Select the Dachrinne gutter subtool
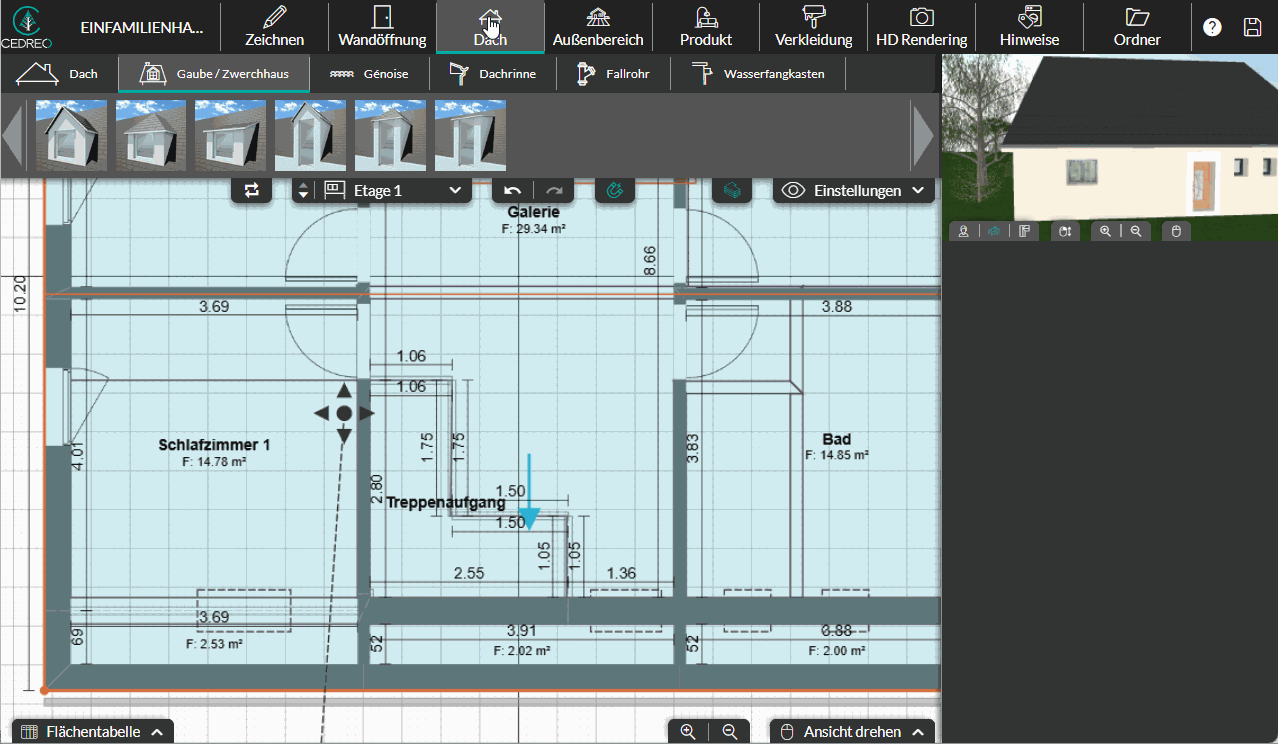Viewport: 1278px width, 744px height. (493, 74)
